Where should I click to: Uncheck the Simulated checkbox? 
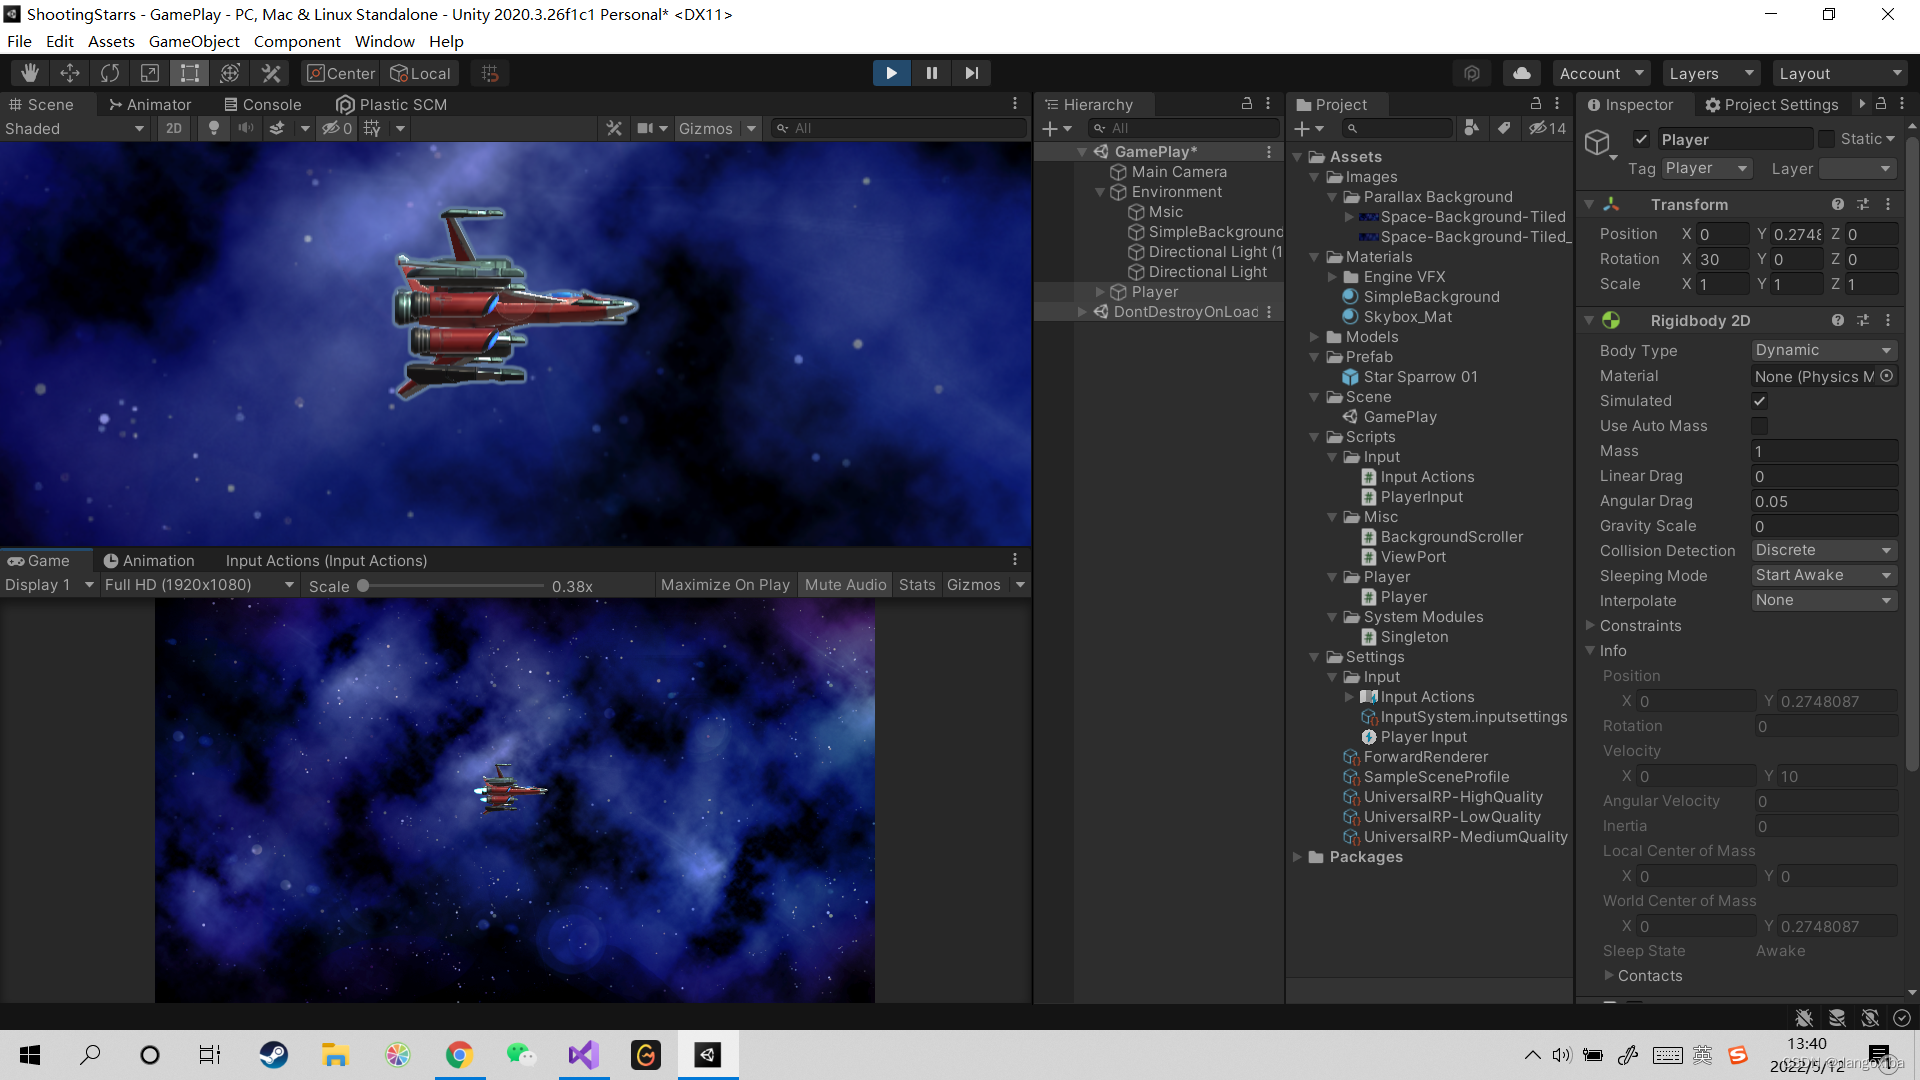1759,401
